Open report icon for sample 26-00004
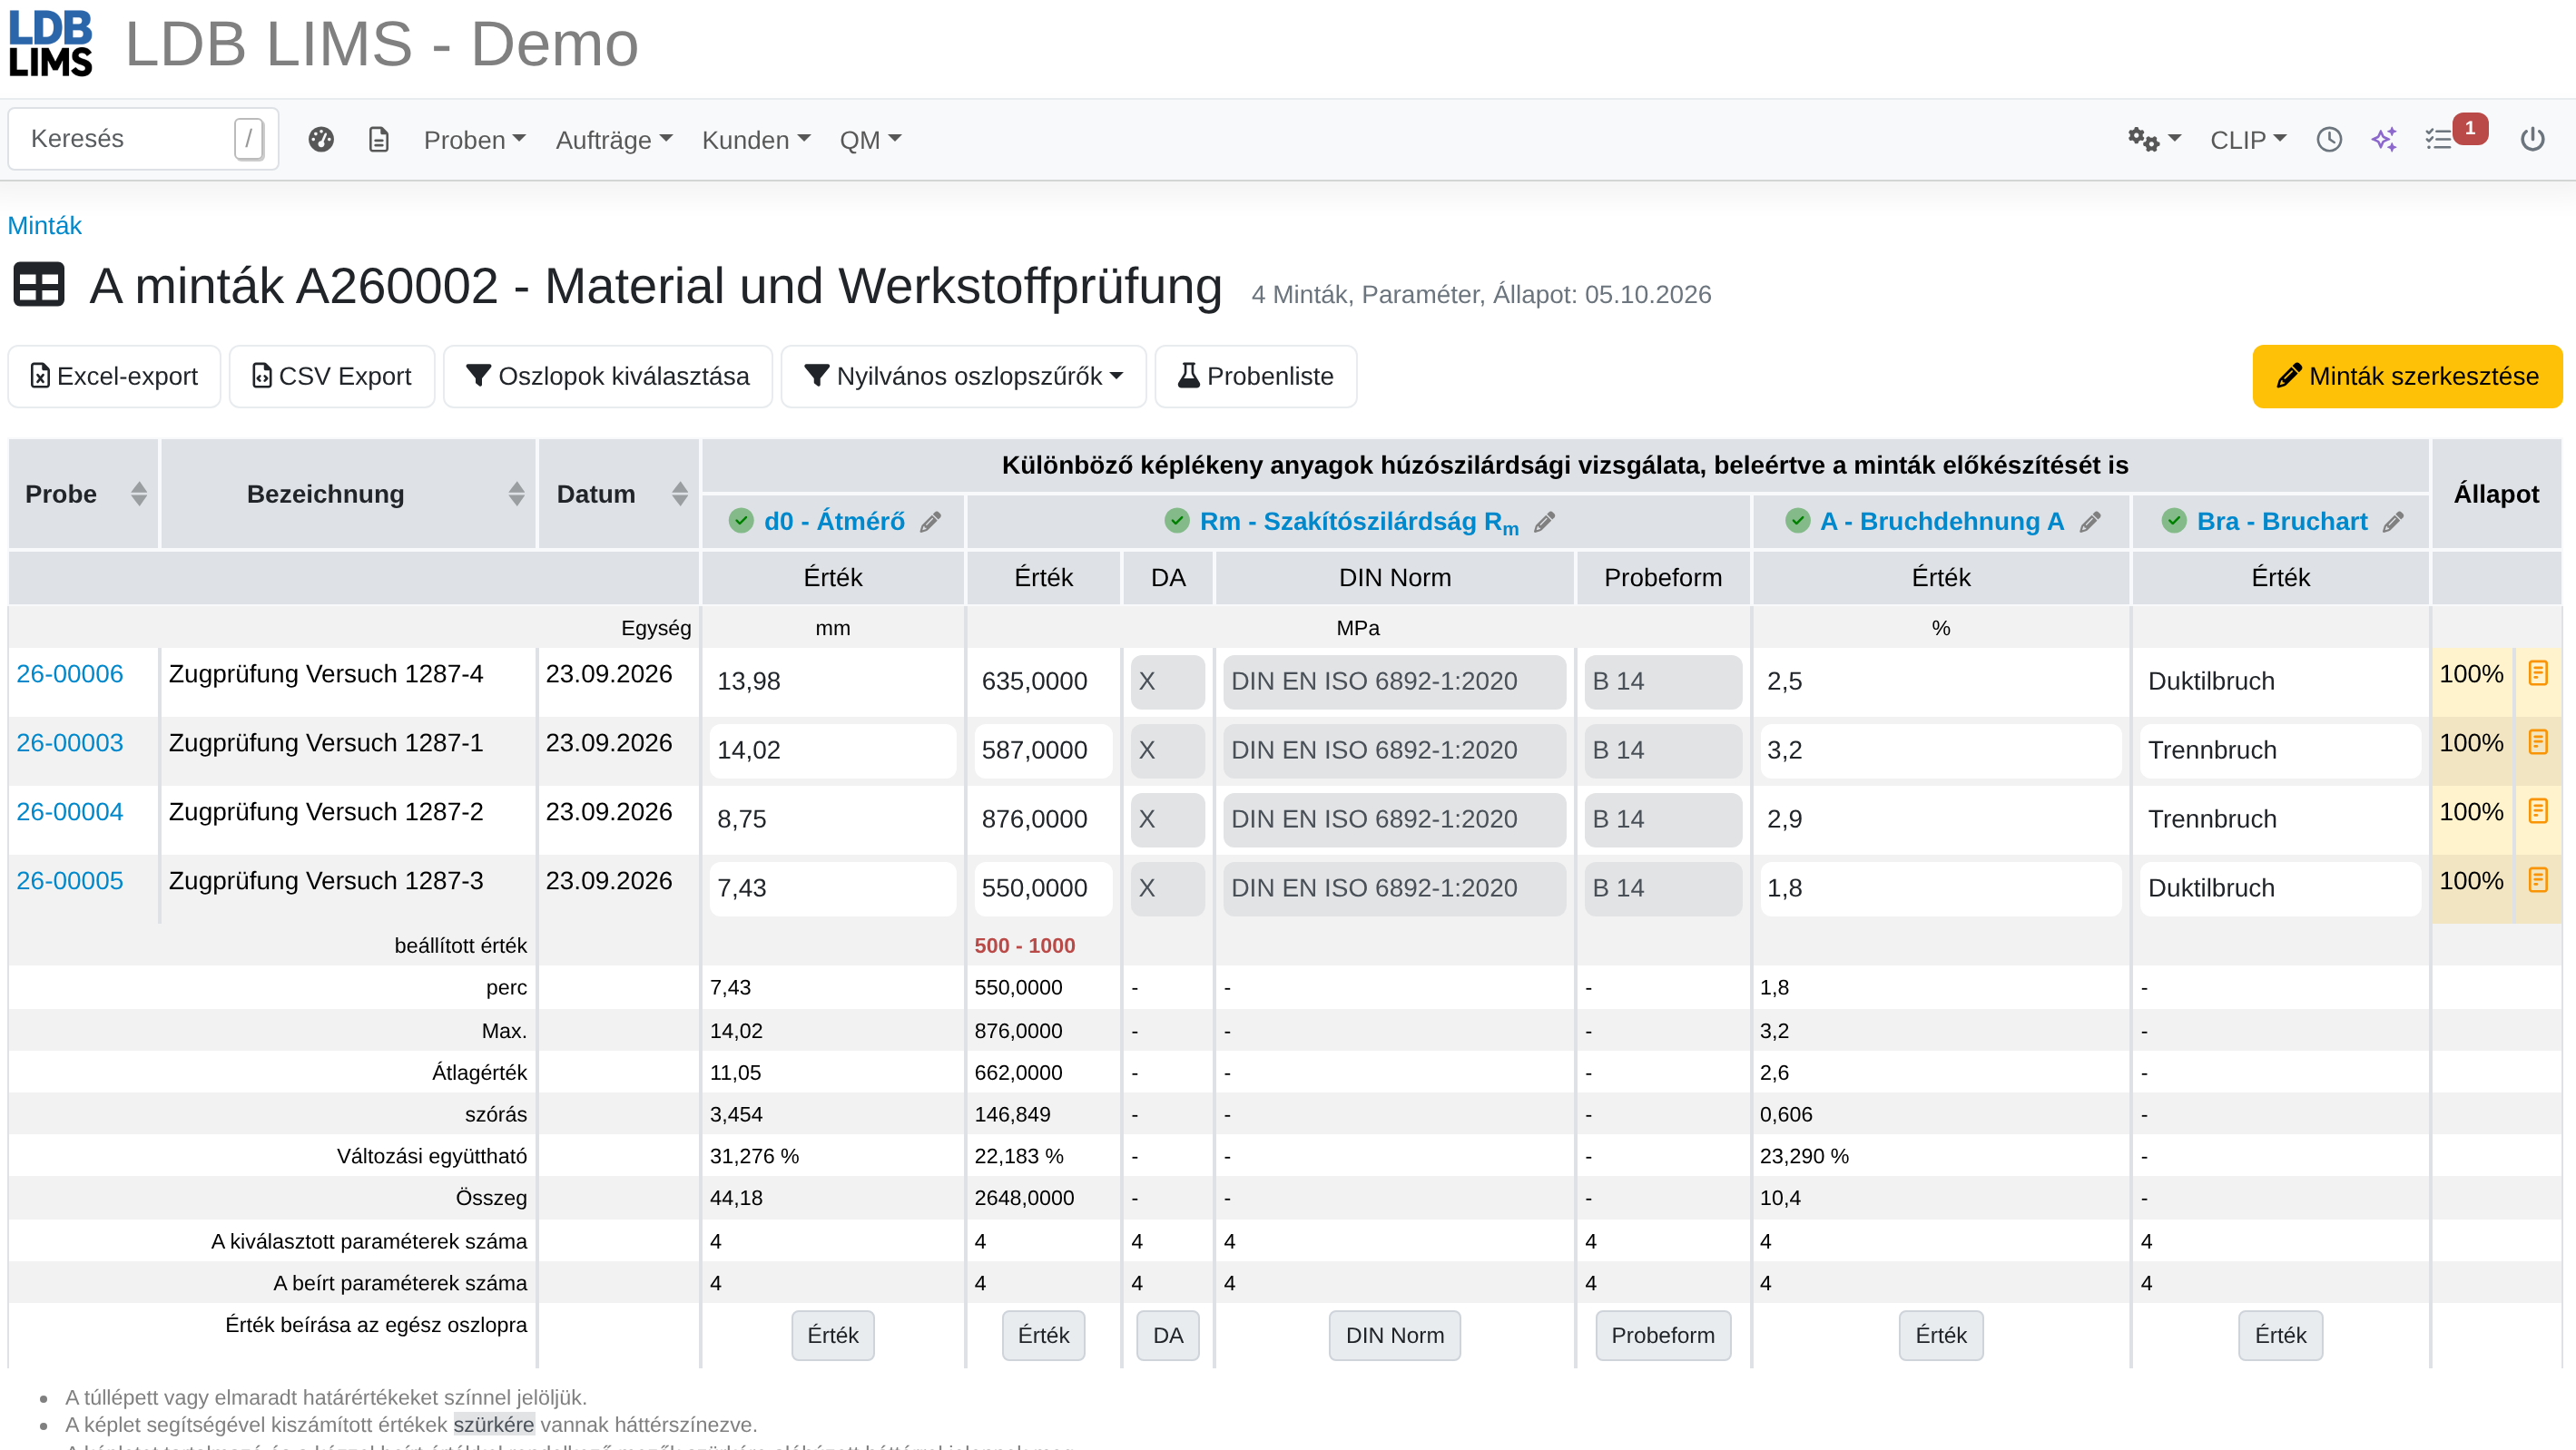2576x1450 pixels. 2538,812
